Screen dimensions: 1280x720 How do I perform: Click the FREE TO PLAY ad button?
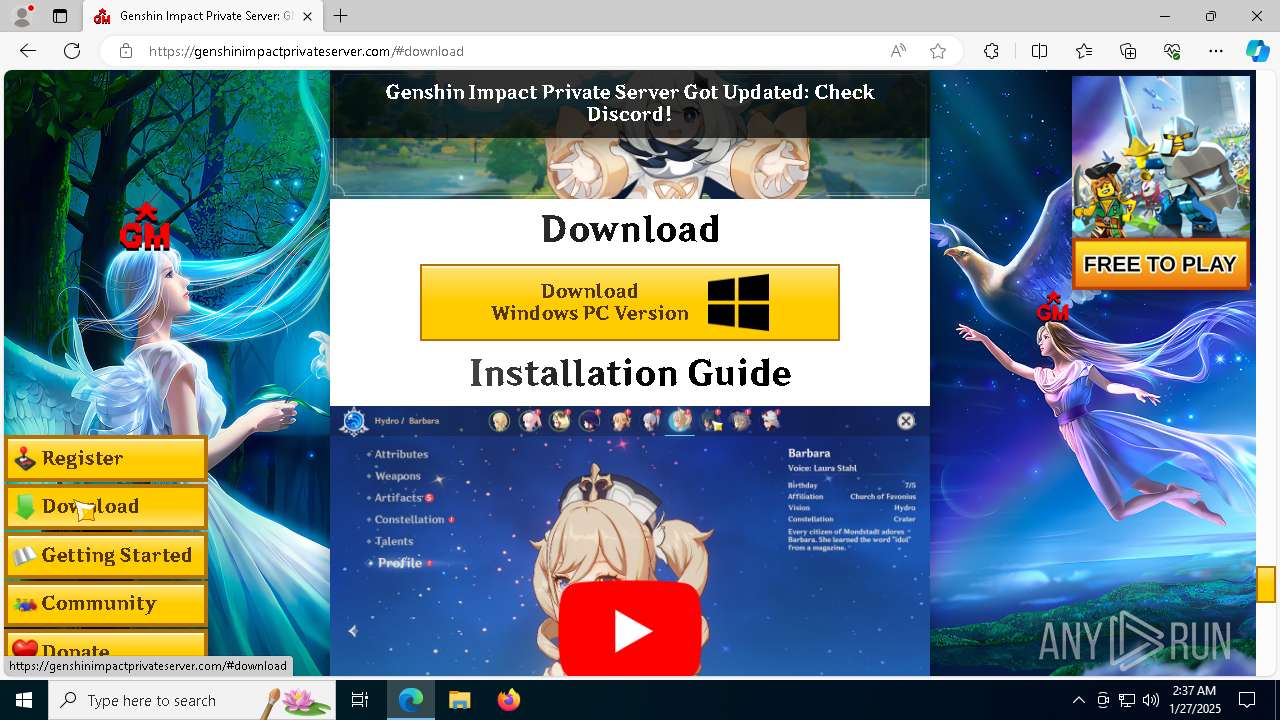1160,264
